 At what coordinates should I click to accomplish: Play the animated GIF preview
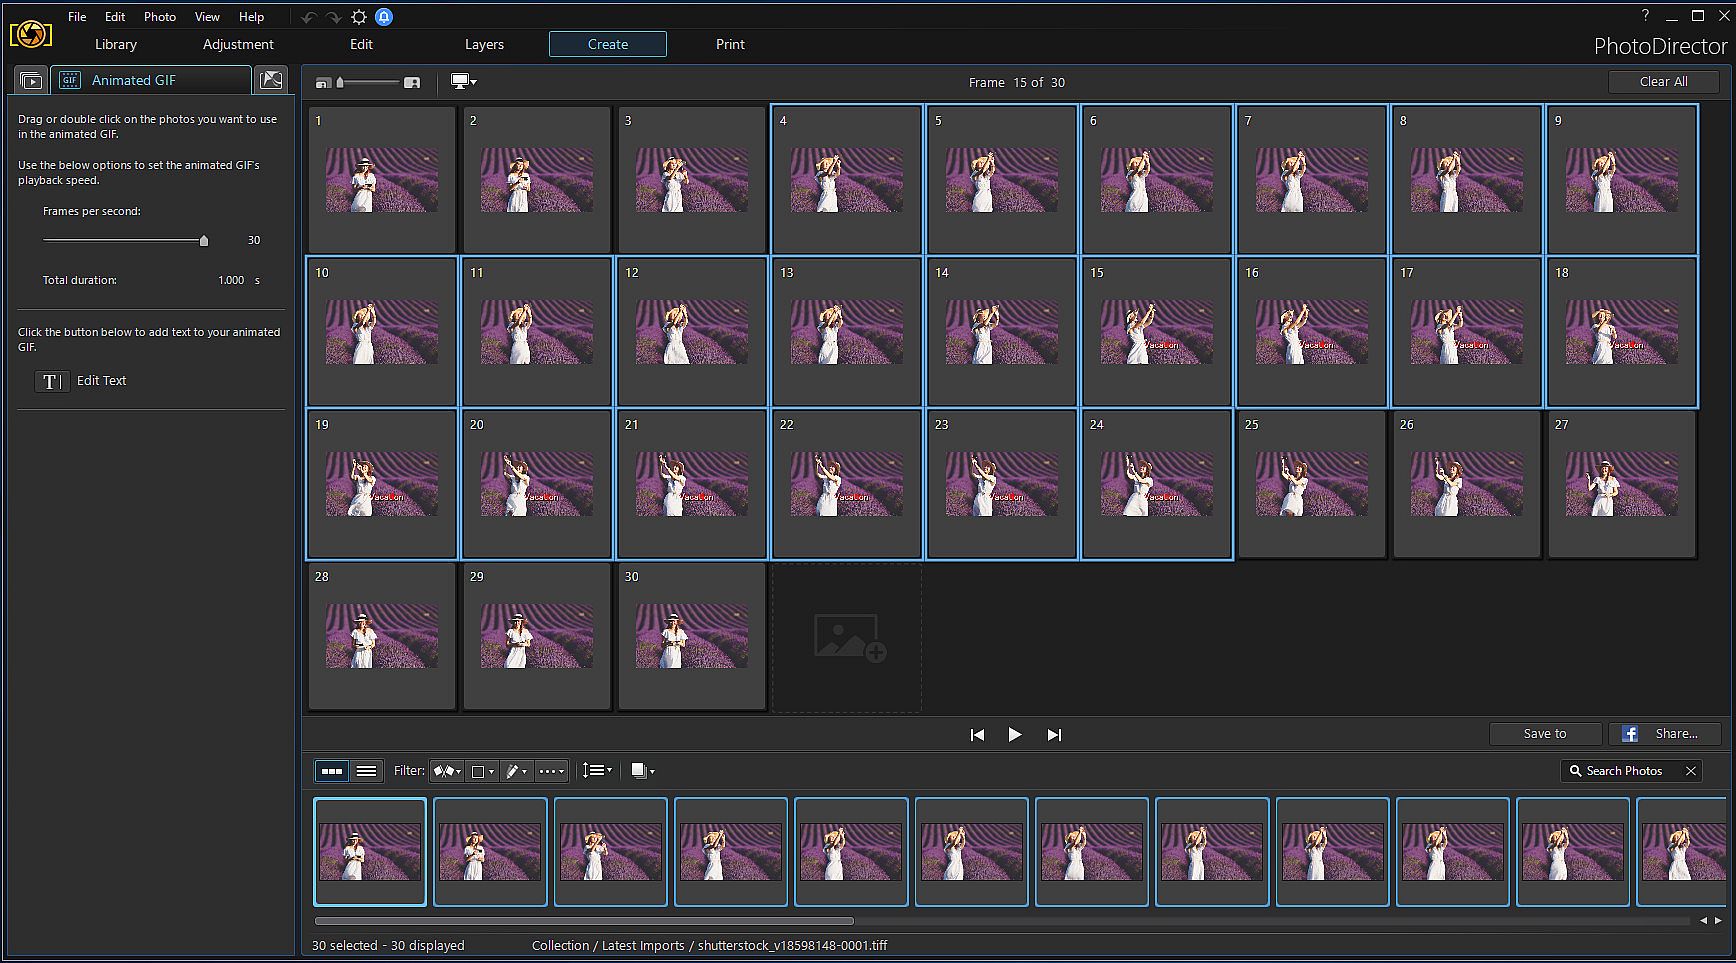pos(1015,735)
